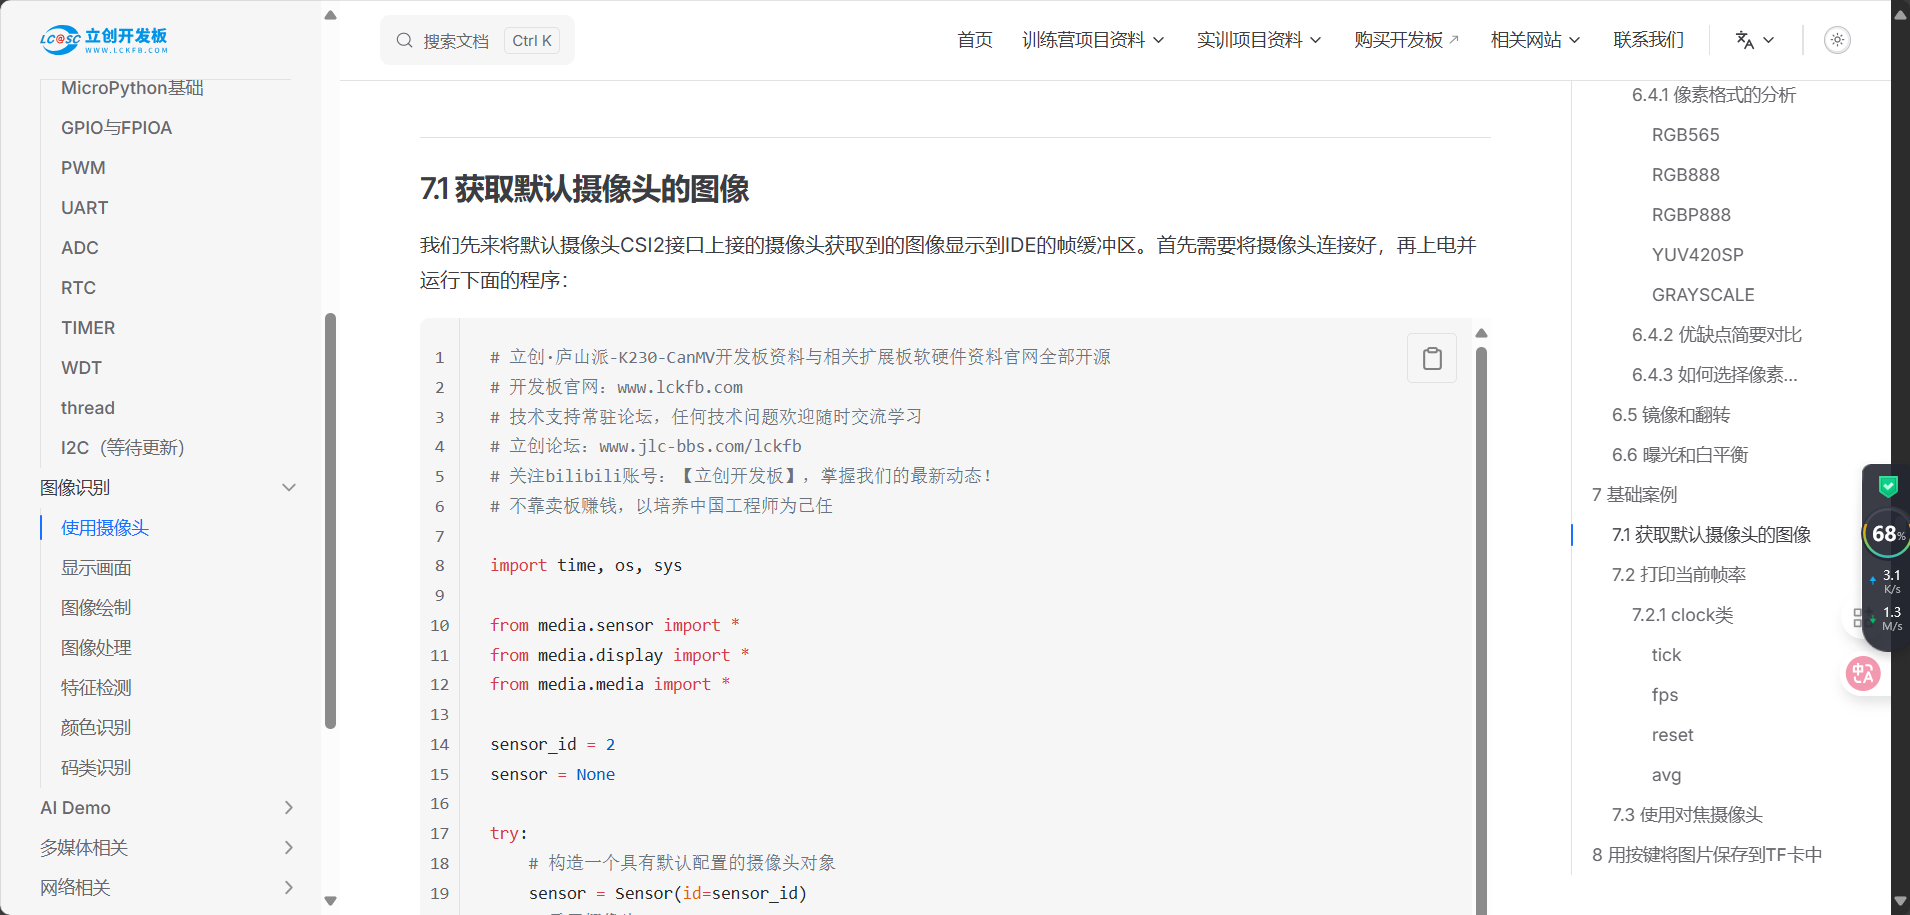Open the 使用摄像头 sidebar page
The width and height of the screenshot is (1910, 915).
103,527
